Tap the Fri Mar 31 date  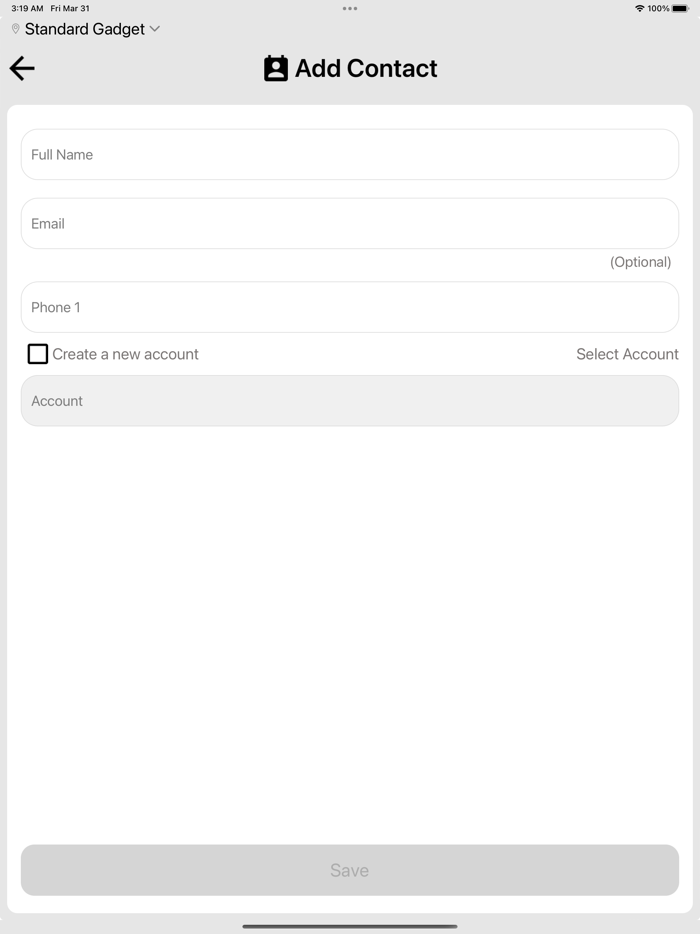click(x=70, y=8)
